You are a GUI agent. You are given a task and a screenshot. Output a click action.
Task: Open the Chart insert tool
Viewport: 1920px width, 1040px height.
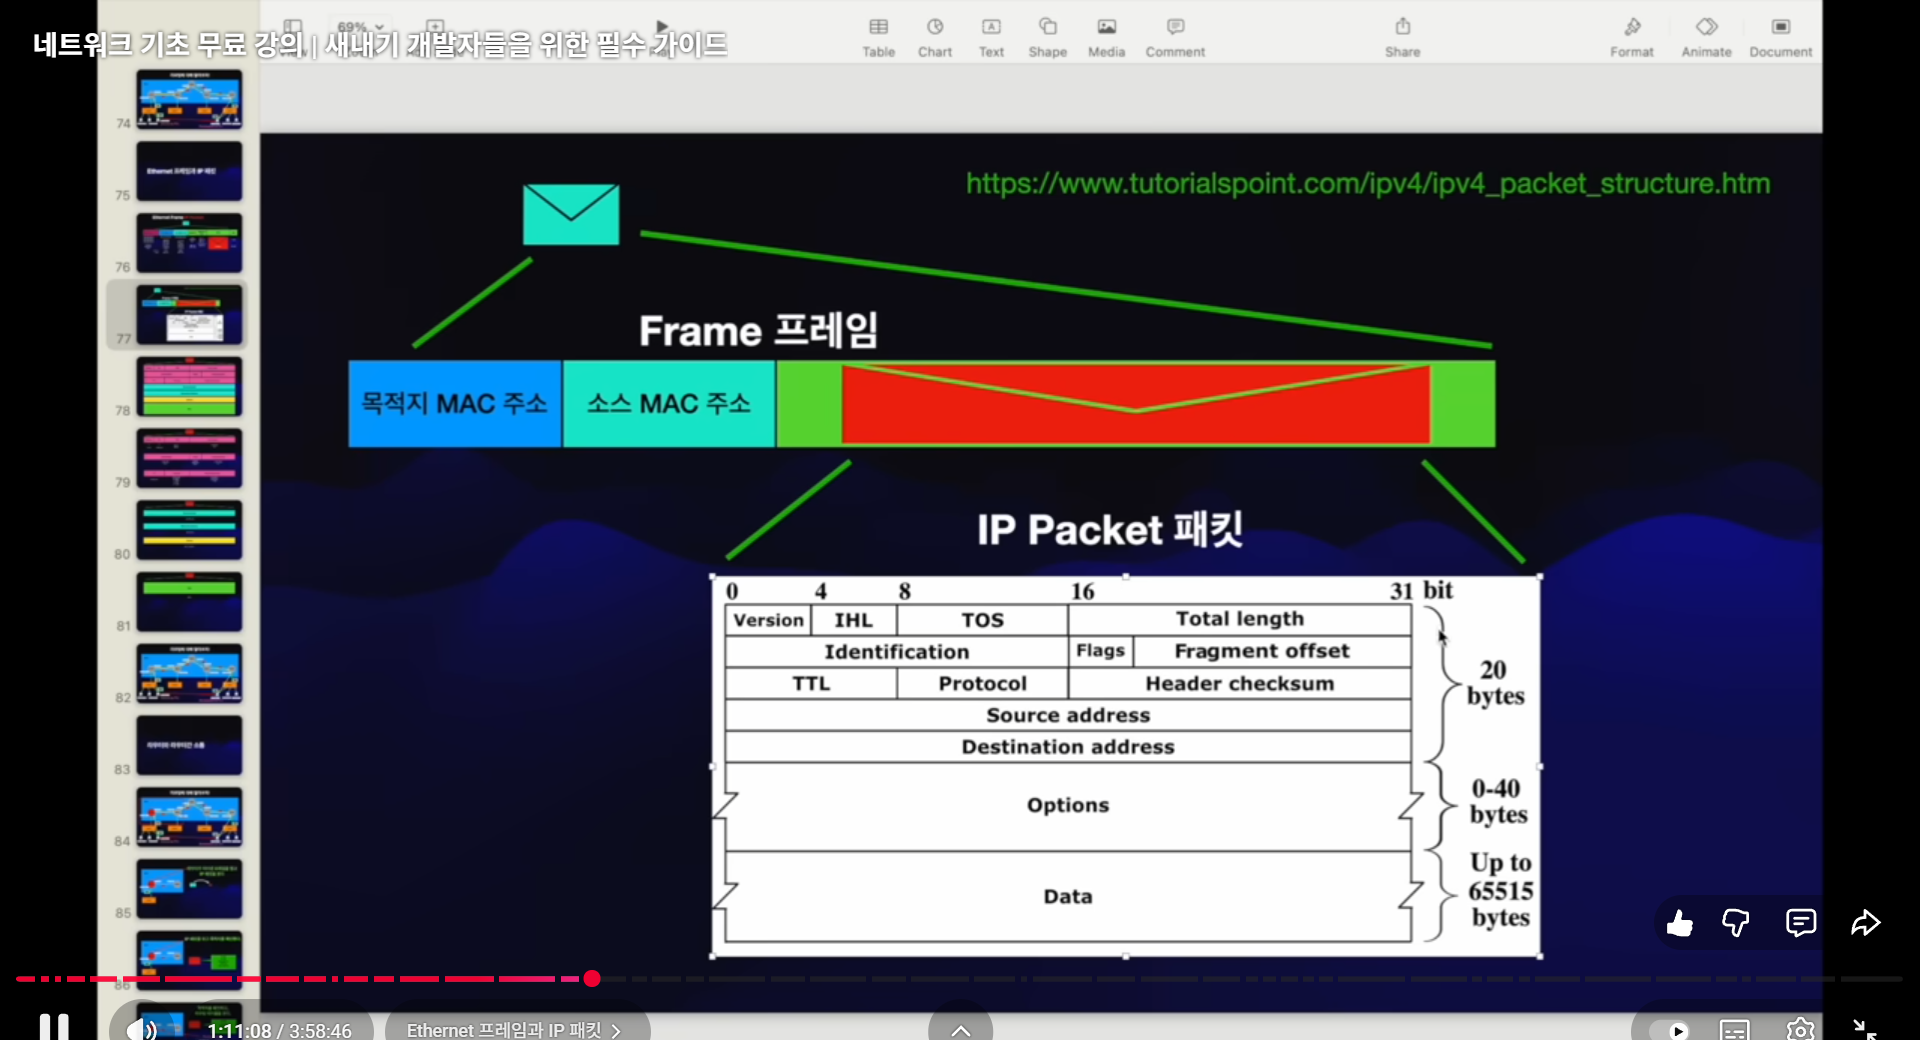(934, 36)
